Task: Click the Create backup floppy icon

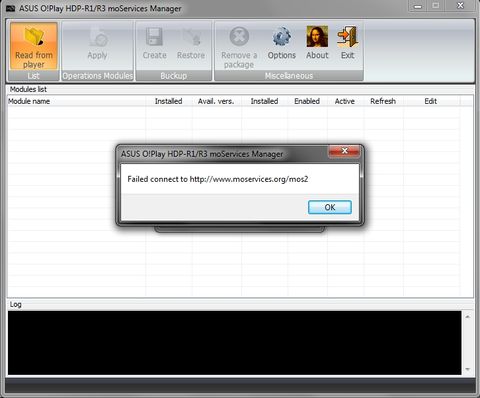Action: pos(154,37)
